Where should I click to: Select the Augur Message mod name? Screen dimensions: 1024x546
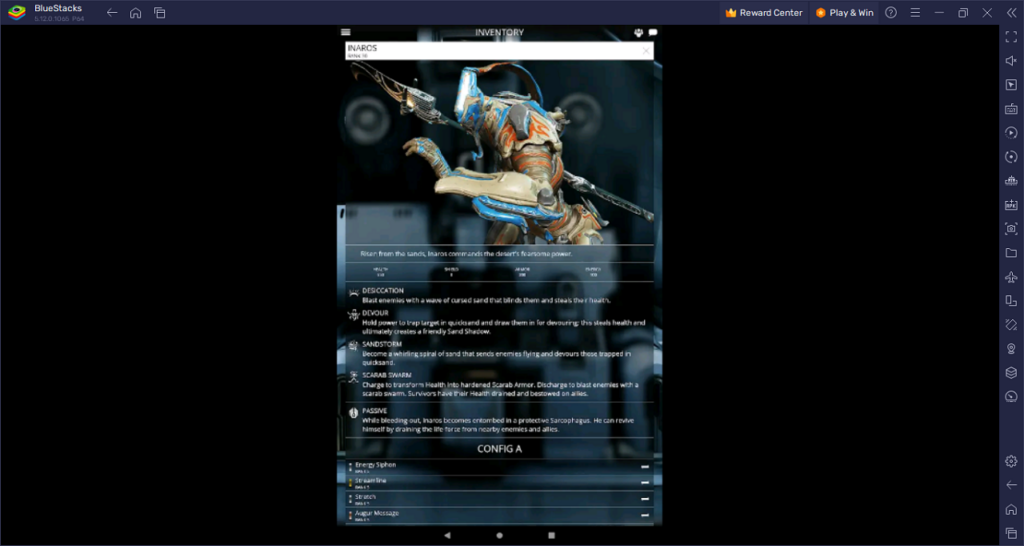[377, 513]
